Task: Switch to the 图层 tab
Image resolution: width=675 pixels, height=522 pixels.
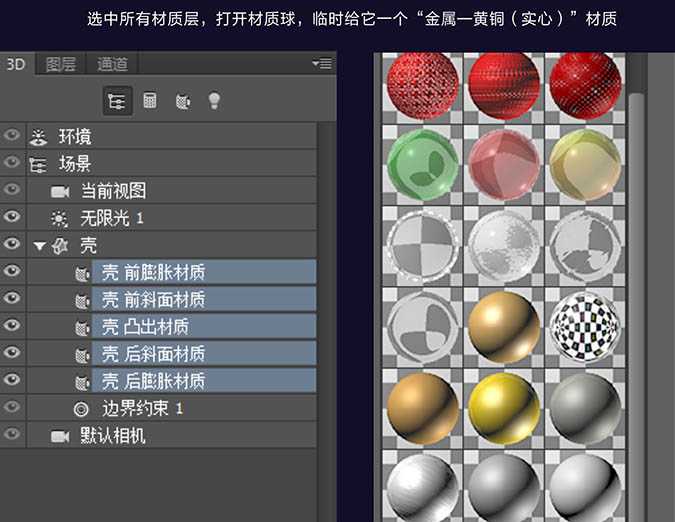Action: 61,64
